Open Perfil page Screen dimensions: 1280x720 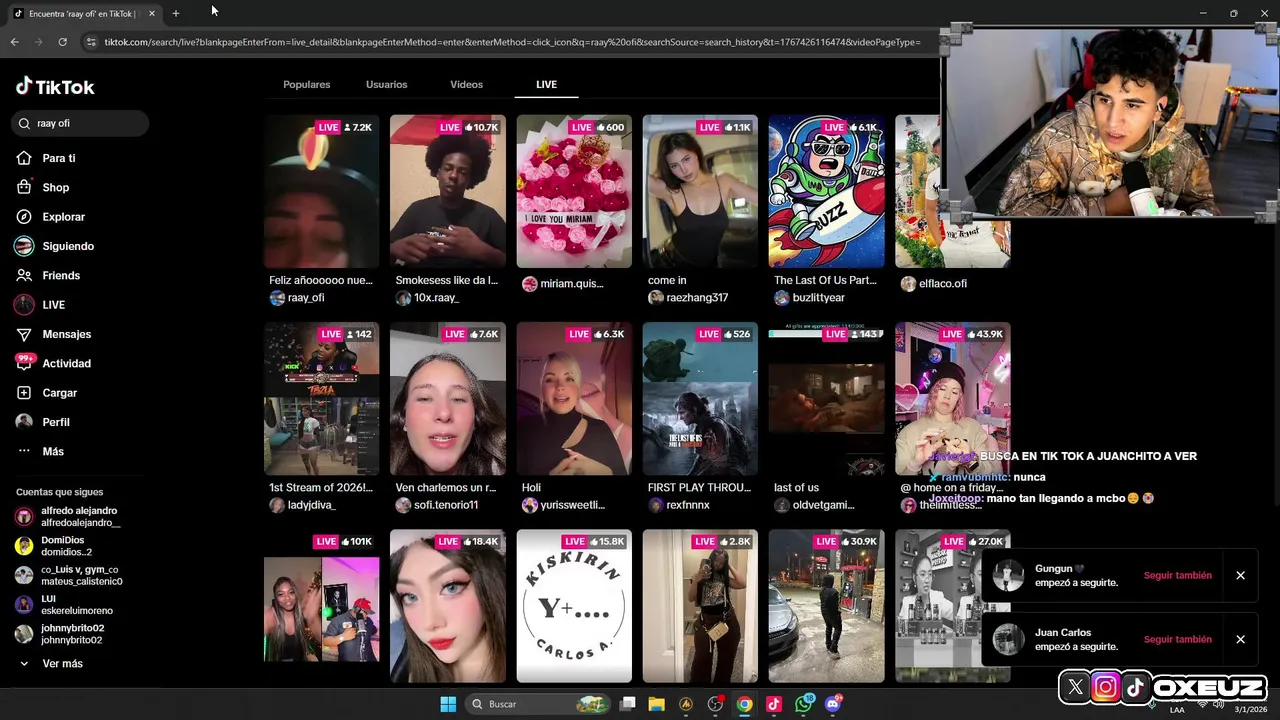tap(55, 422)
